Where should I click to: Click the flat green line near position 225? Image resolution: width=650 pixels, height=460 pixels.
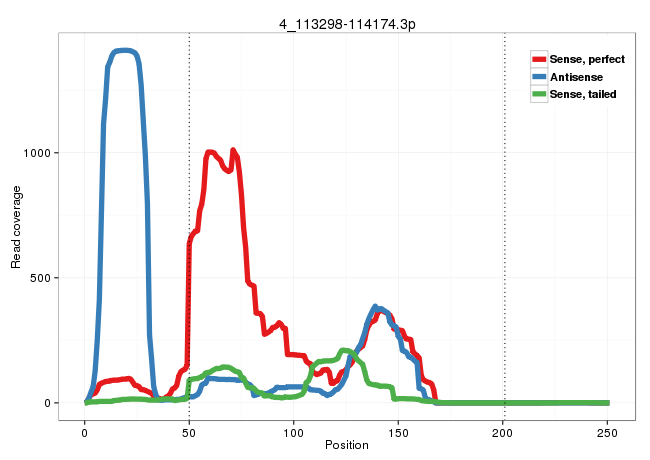pyautogui.click(x=556, y=403)
